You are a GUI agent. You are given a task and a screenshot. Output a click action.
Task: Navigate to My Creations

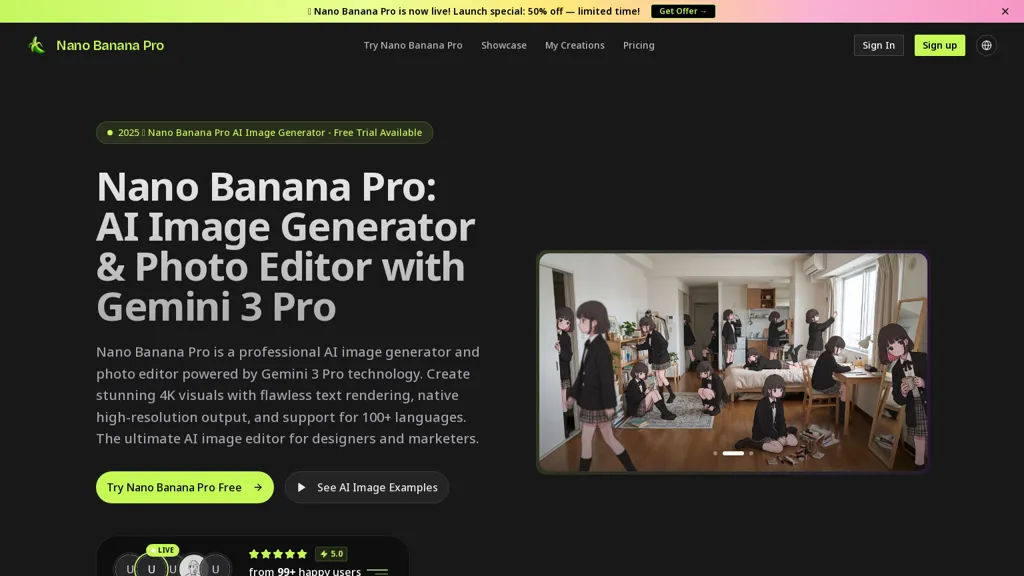coord(575,45)
